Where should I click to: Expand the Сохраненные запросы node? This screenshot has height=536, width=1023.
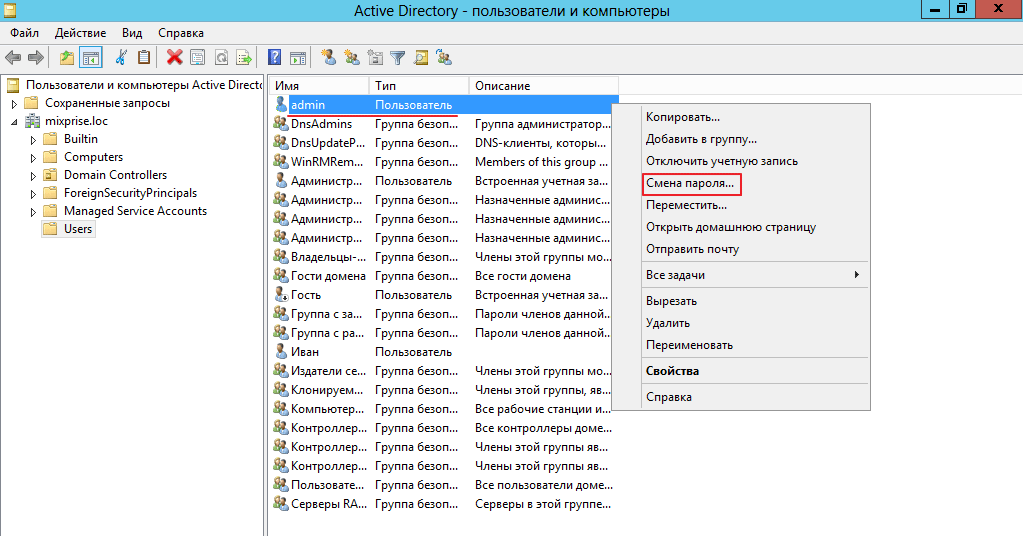point(14,104)
